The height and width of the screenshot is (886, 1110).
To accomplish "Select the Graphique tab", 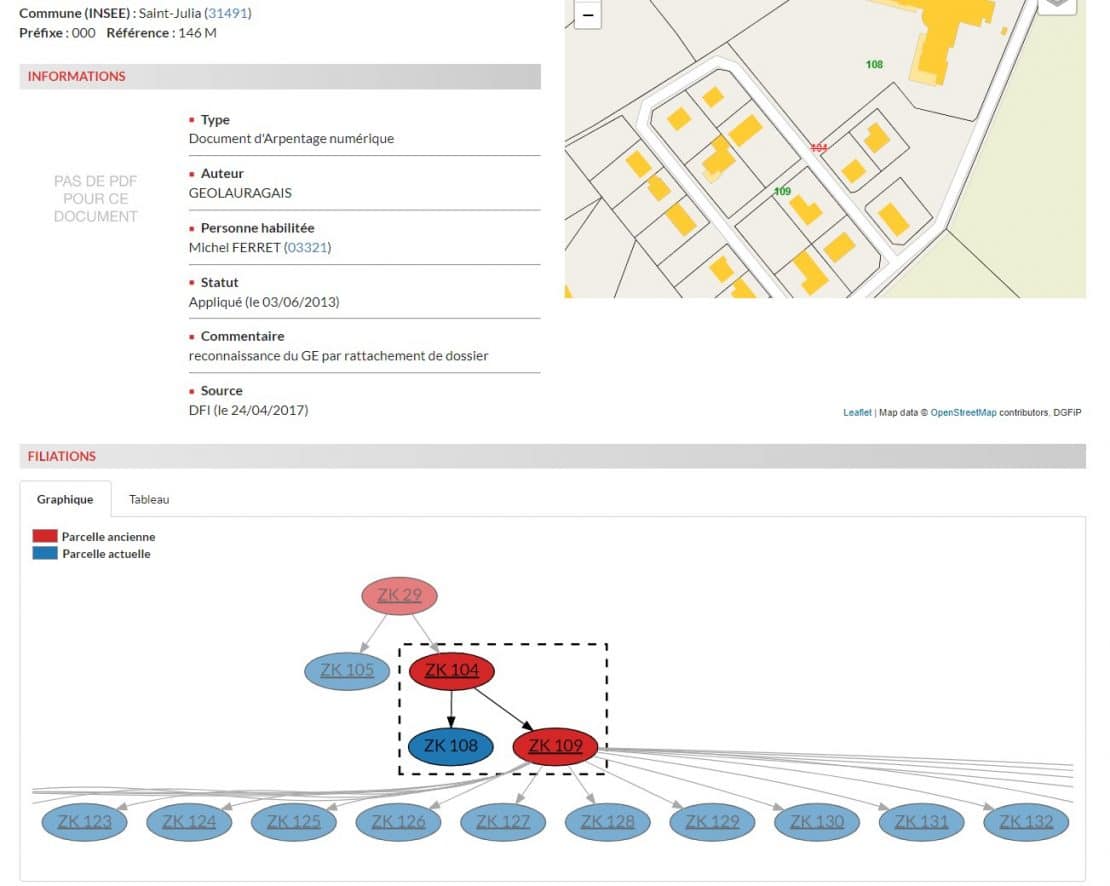I will [x=65, y=499].
